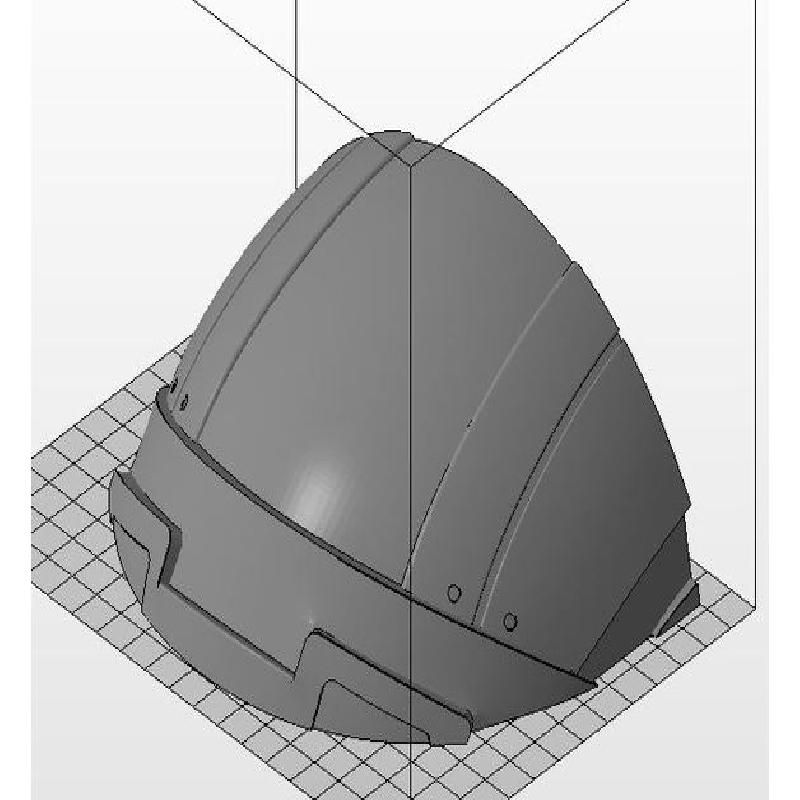Click the left vertical bounding box line above helmet
800x800 pixels.
296,90
